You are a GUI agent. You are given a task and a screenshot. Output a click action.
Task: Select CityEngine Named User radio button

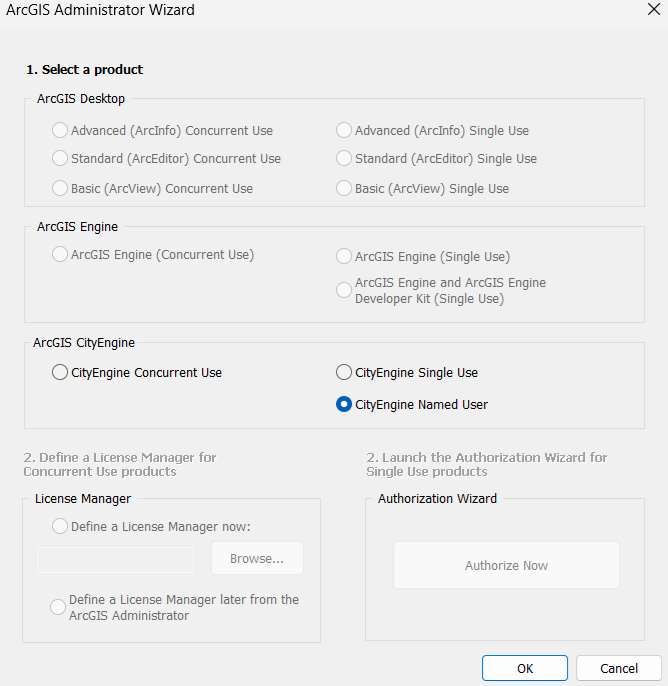(x=344, y=405)
